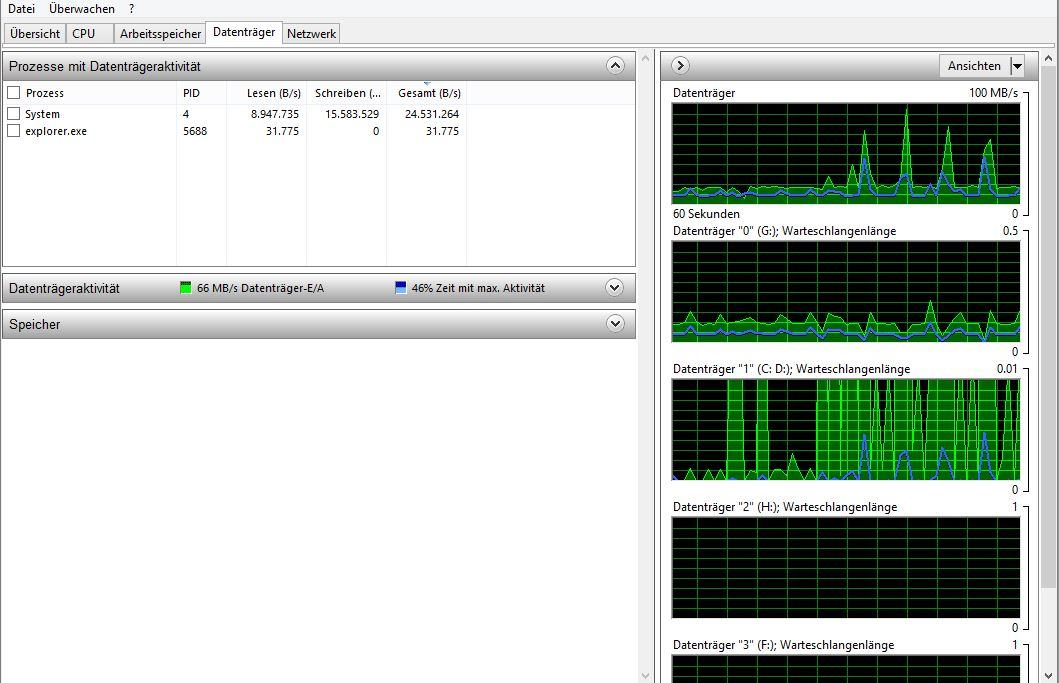Sort by the Gesamt (B/s) column
Viewport: 1059px width, 683px height.
(429, 93)
